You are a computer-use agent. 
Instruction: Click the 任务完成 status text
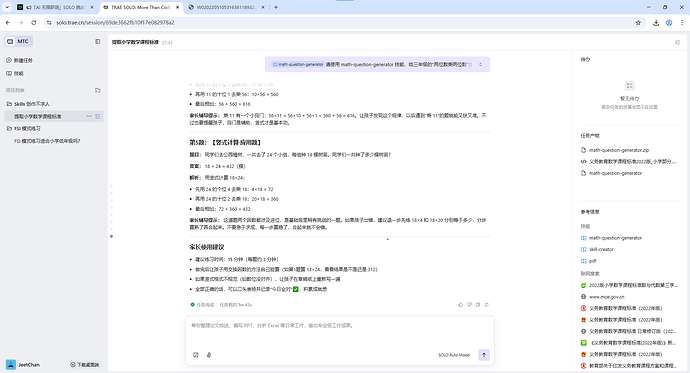coord(205,304)
